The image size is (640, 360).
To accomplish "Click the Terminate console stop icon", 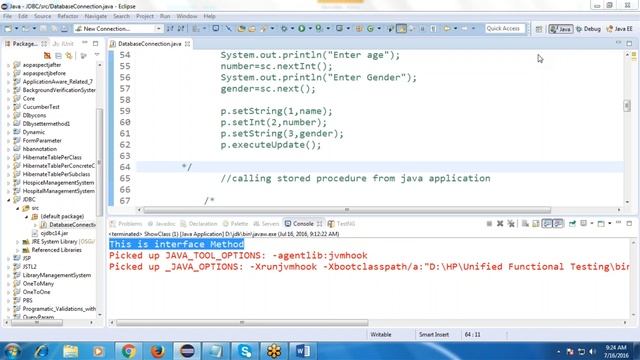I will [489, 224].
